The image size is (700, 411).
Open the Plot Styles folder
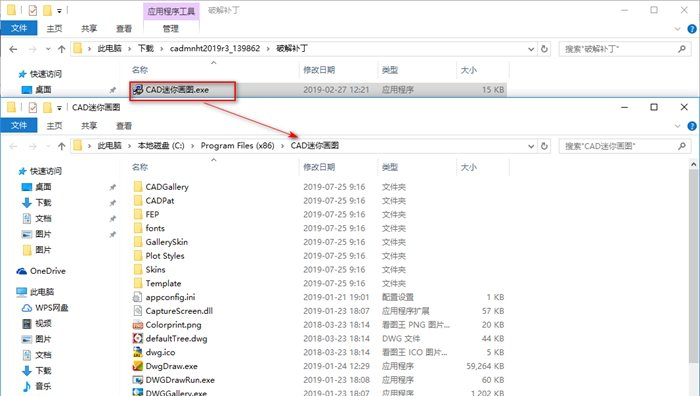pos(164,256)
